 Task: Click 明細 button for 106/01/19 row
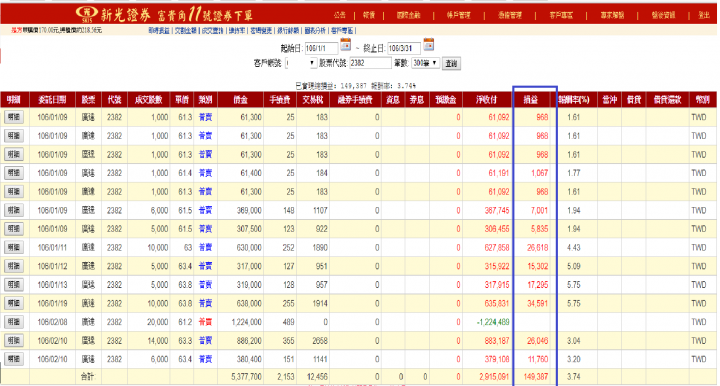point(14,303)
